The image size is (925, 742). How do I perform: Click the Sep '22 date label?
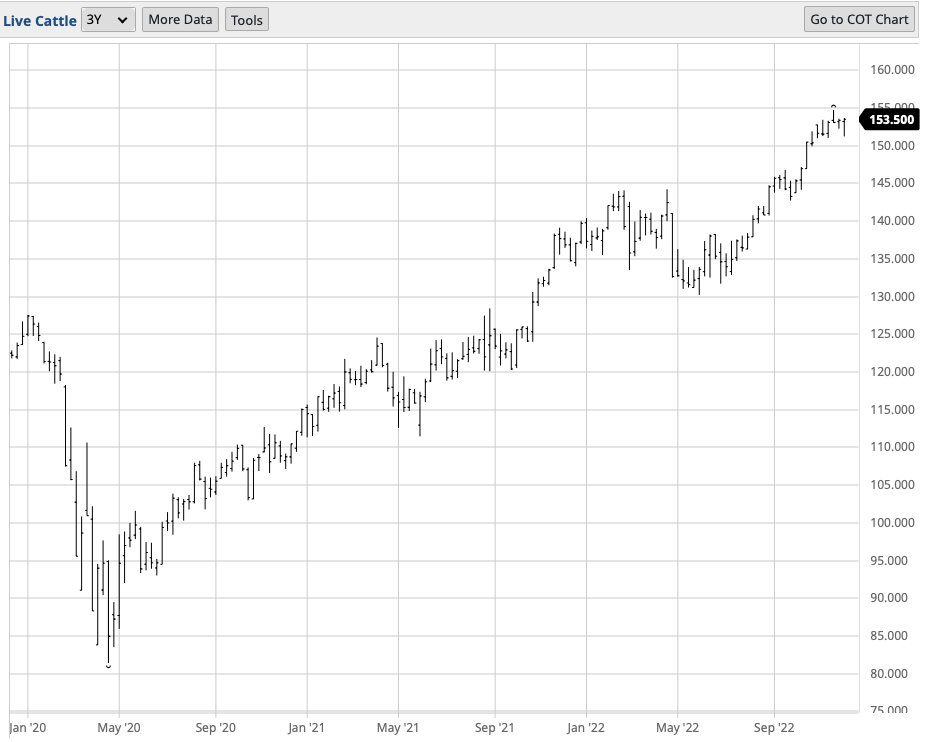[774, 728]
